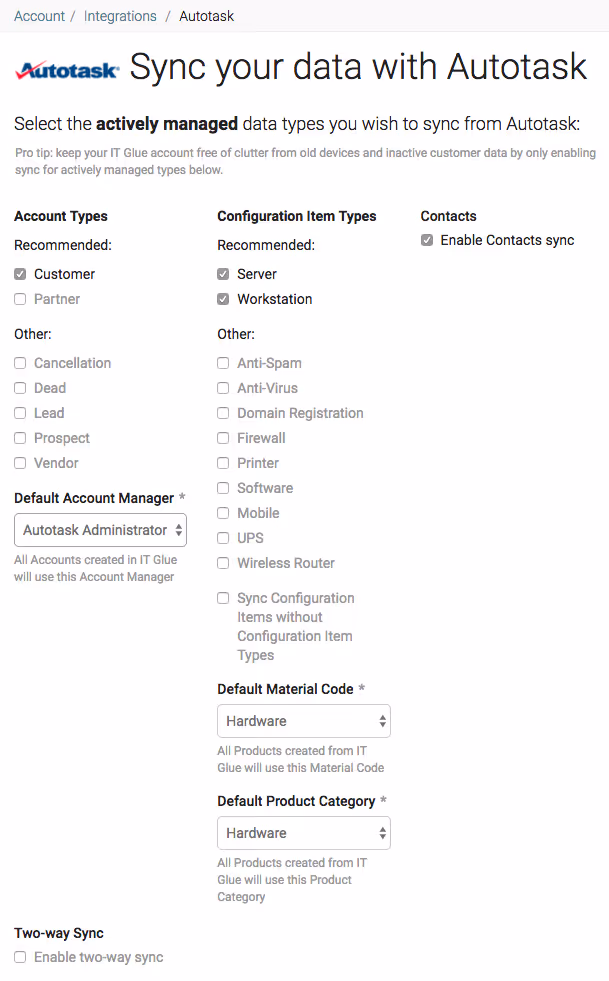Open the Default Material Code dropdown

click(x=303, y=720)
